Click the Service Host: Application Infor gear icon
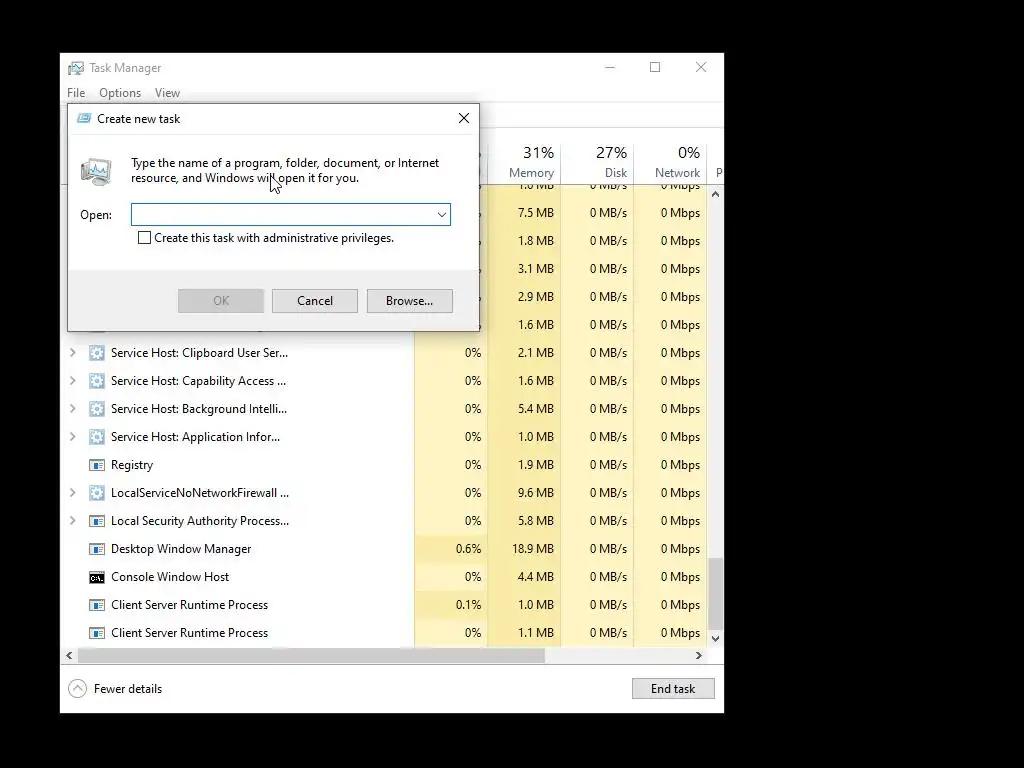This screenshot has width=1024, height=768. point(97,437)
